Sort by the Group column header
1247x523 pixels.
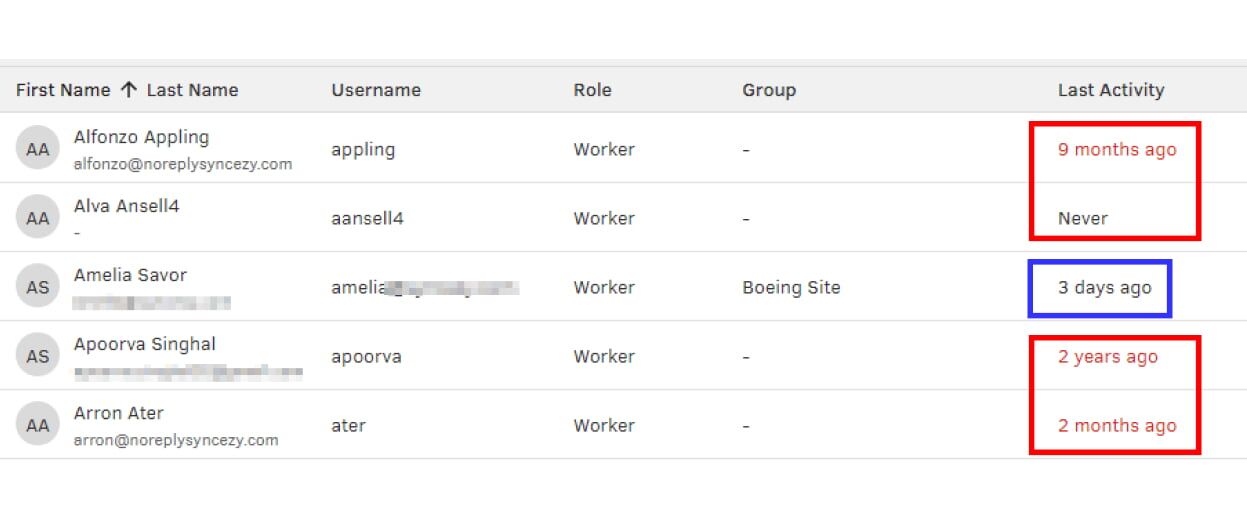click(x=769, y=90)
